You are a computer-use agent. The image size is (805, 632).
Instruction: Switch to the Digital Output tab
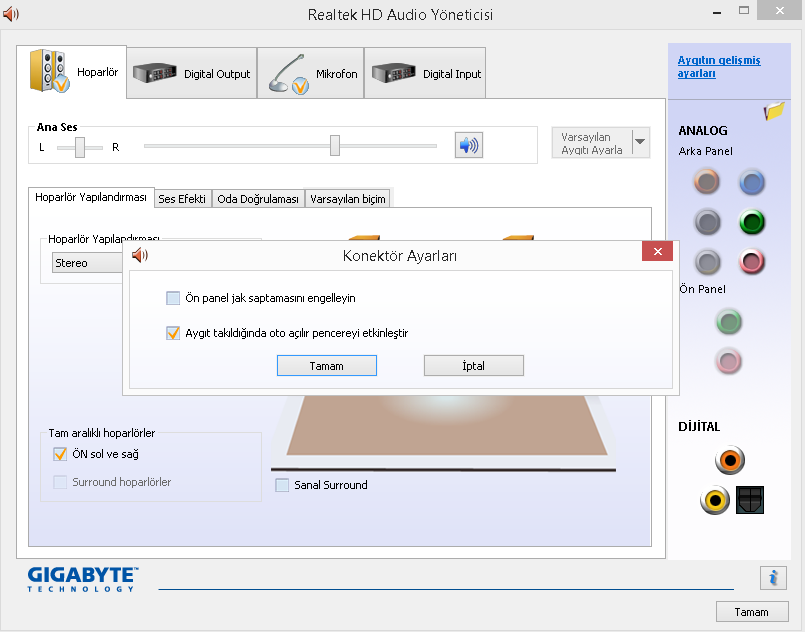[191, 73]
